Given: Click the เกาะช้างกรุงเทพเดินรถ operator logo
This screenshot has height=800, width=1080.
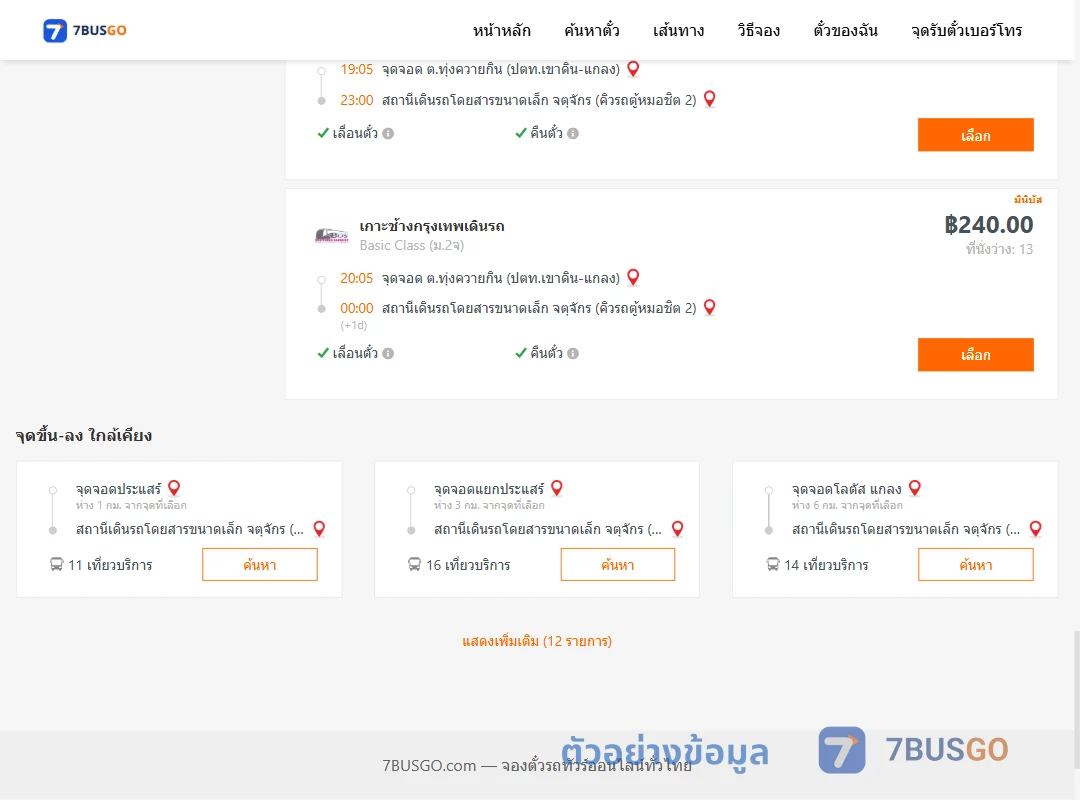Looking at the screenshot, I should click(331, 235).
